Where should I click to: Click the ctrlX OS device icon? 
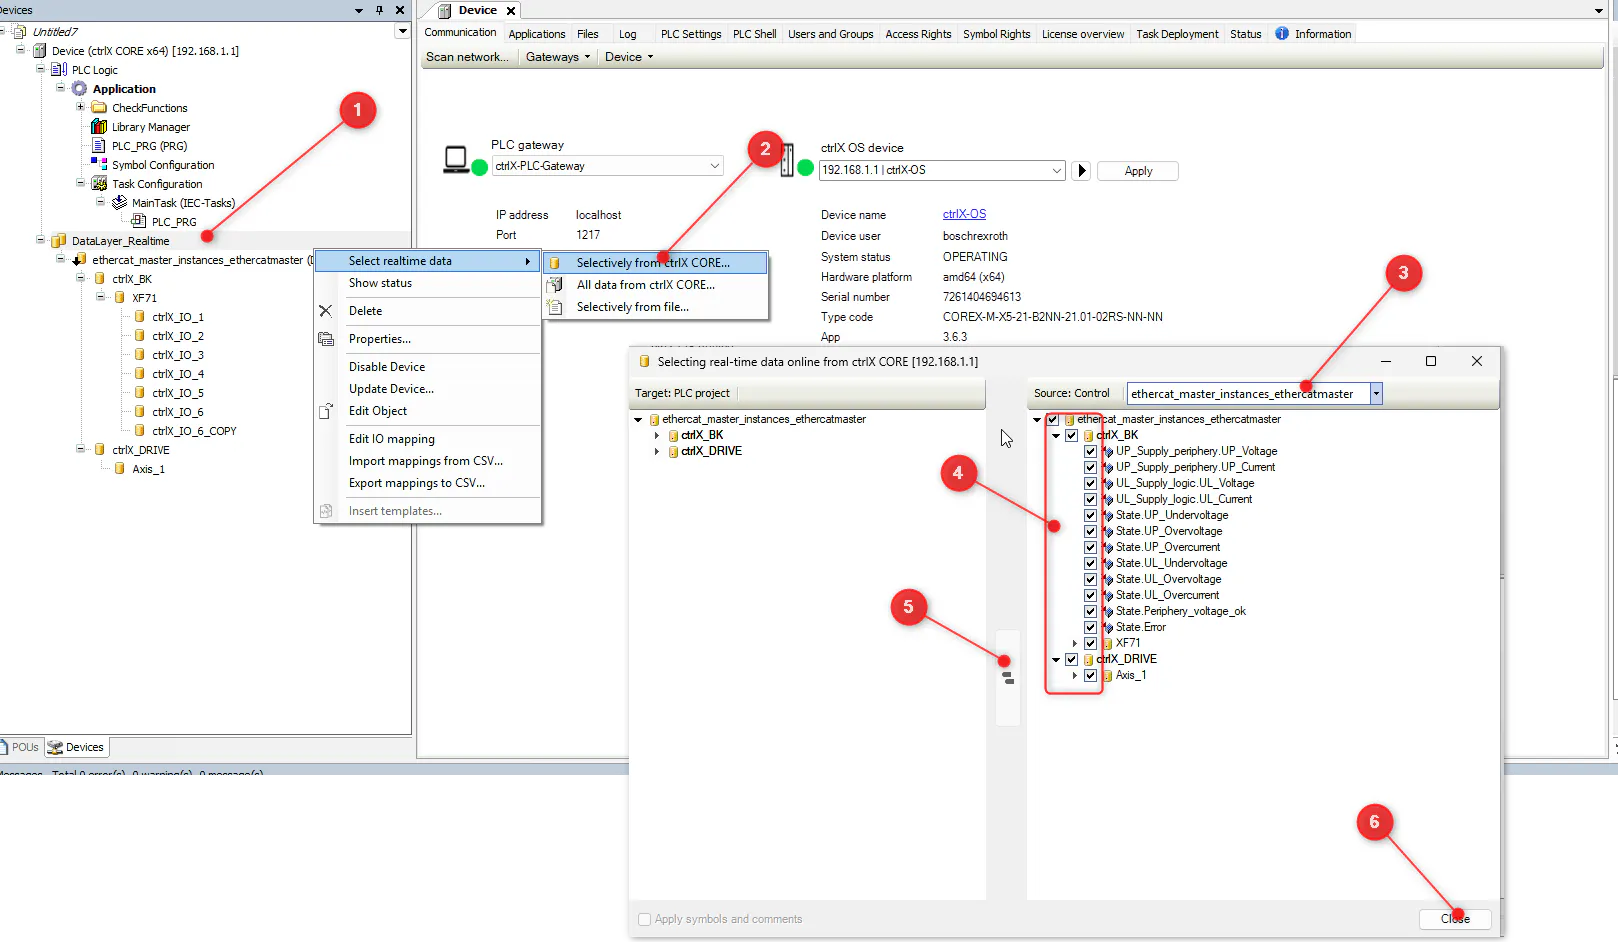tap(787, 160)
